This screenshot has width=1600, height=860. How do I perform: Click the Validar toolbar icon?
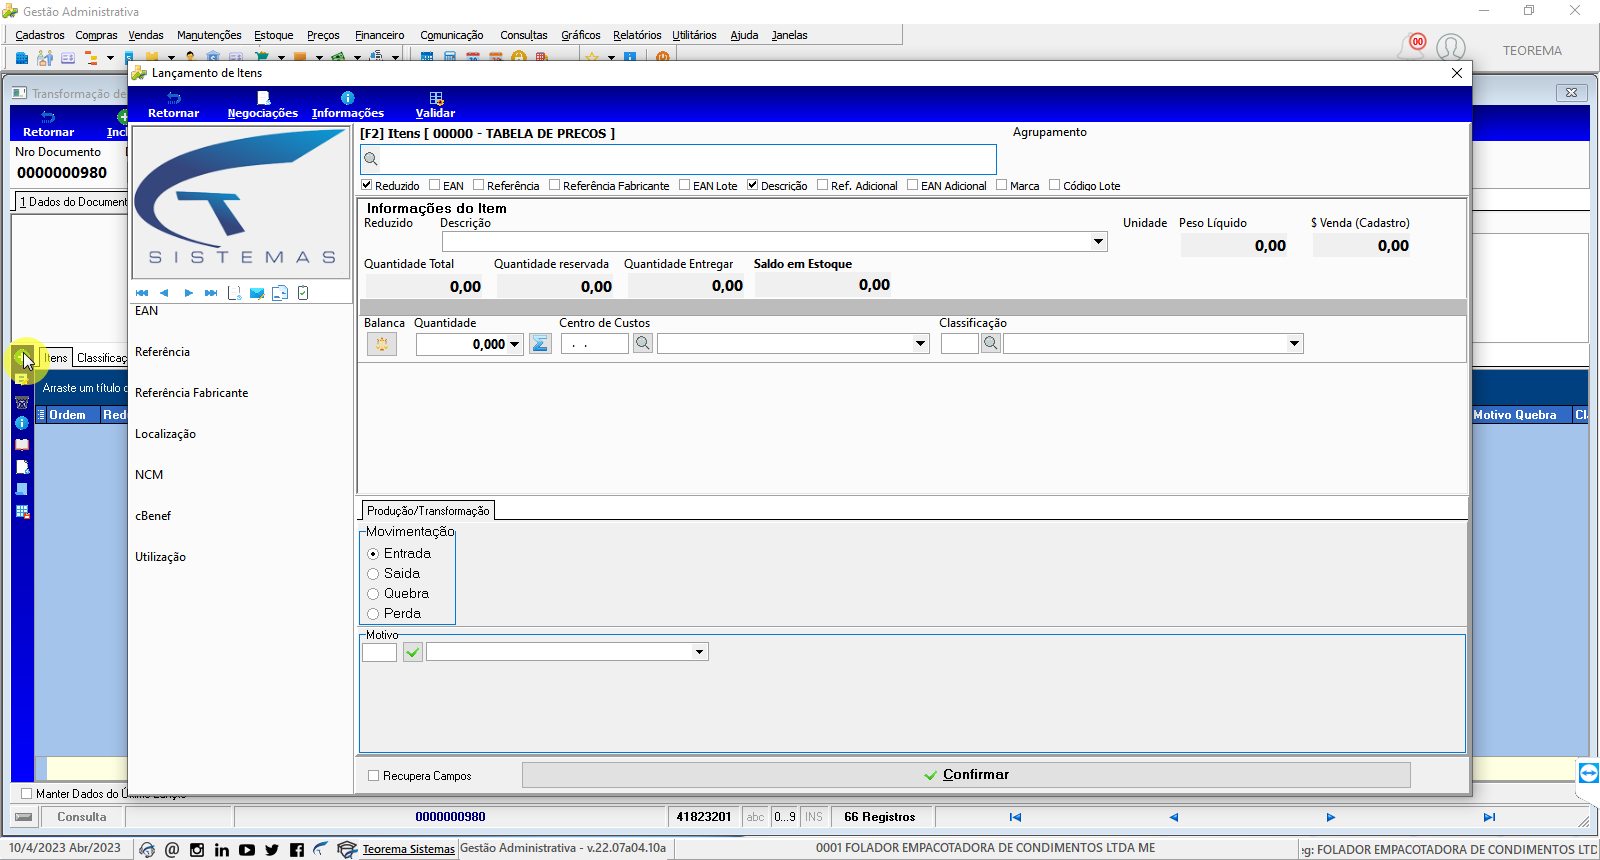[435, 98]
